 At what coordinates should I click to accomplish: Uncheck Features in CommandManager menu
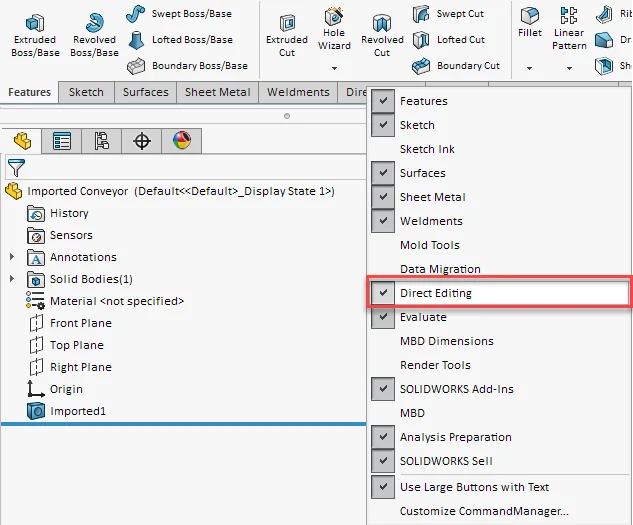tap(499, 101)
